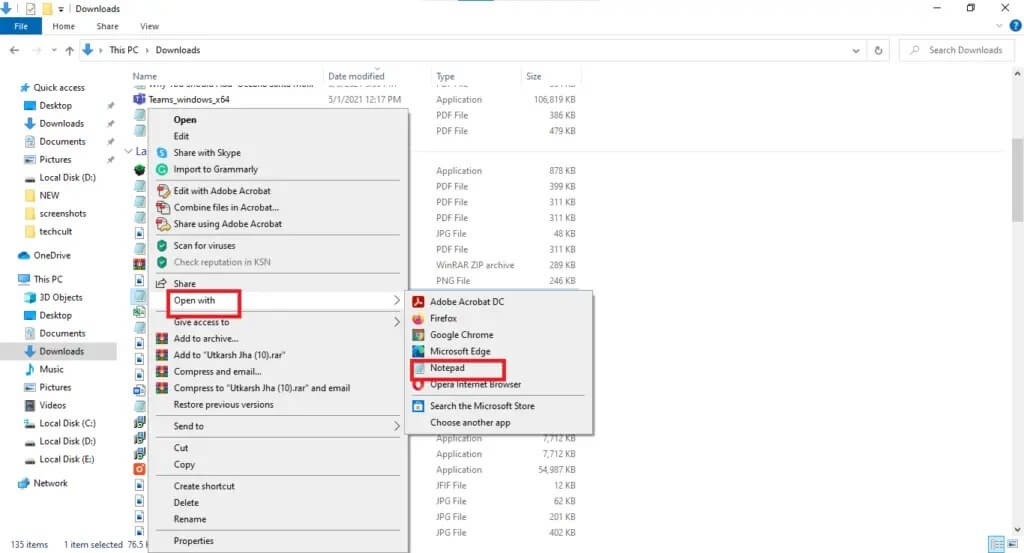Click the Music note icon in the sidebar
Image resolution: width=1024 pixels, height=553 pixels.
click(x=29, y=370)
